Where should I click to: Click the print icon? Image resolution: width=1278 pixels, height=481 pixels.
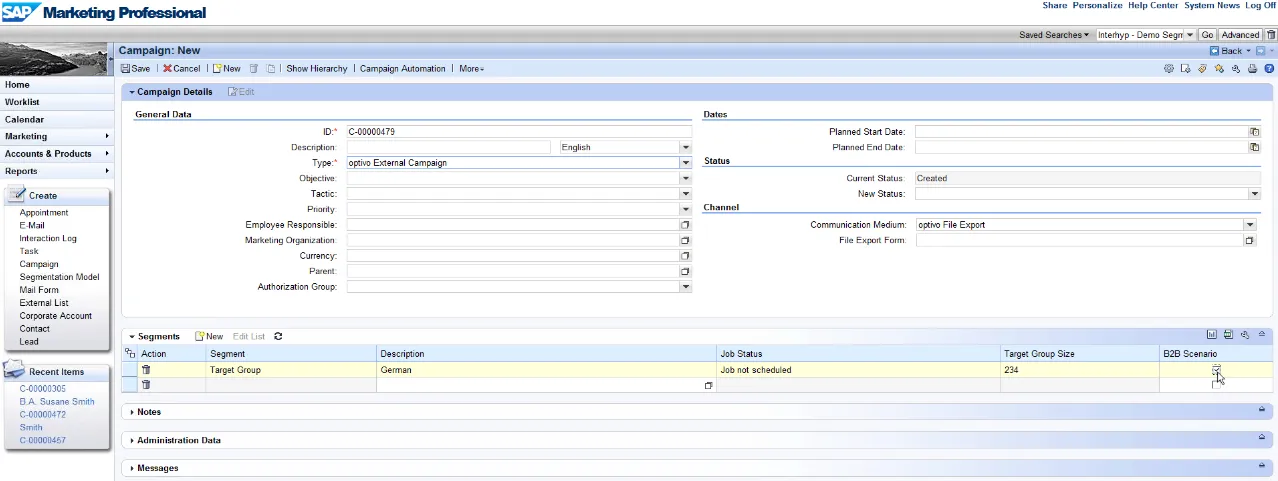point(1252,69)
